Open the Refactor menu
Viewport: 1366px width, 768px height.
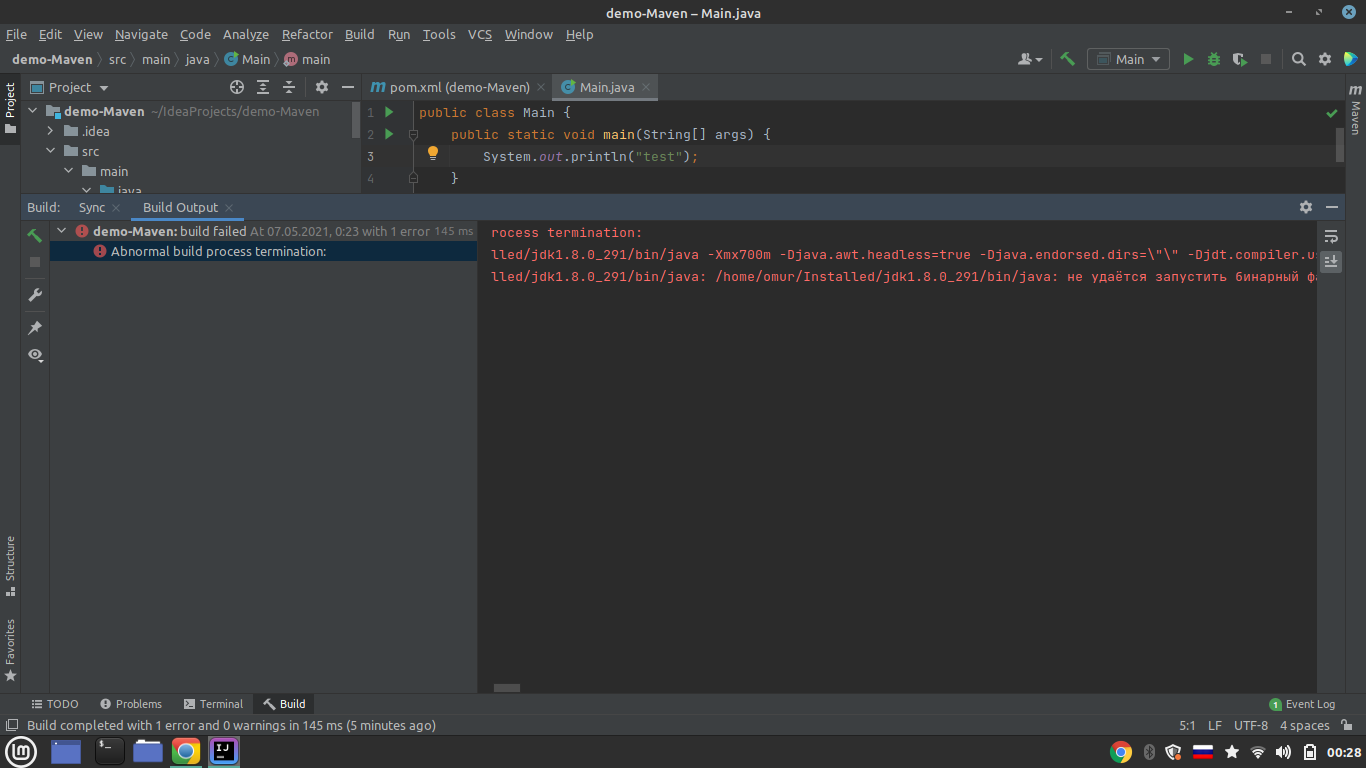pos(307,34)
